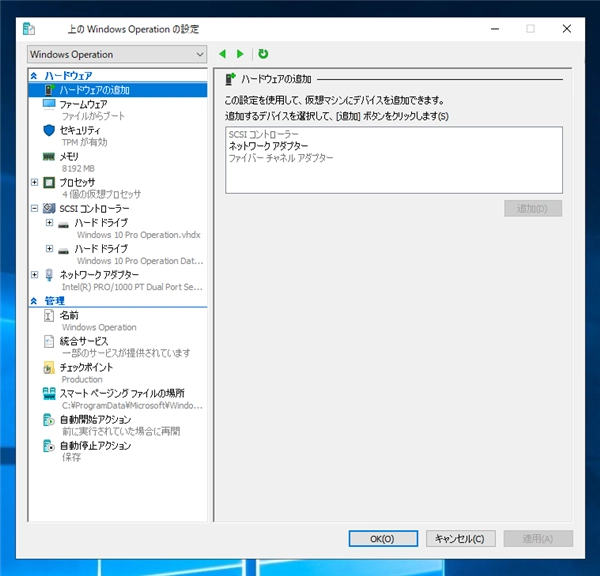Minimize the settings window
Screen dimensions: 600x576
point(495,29)
